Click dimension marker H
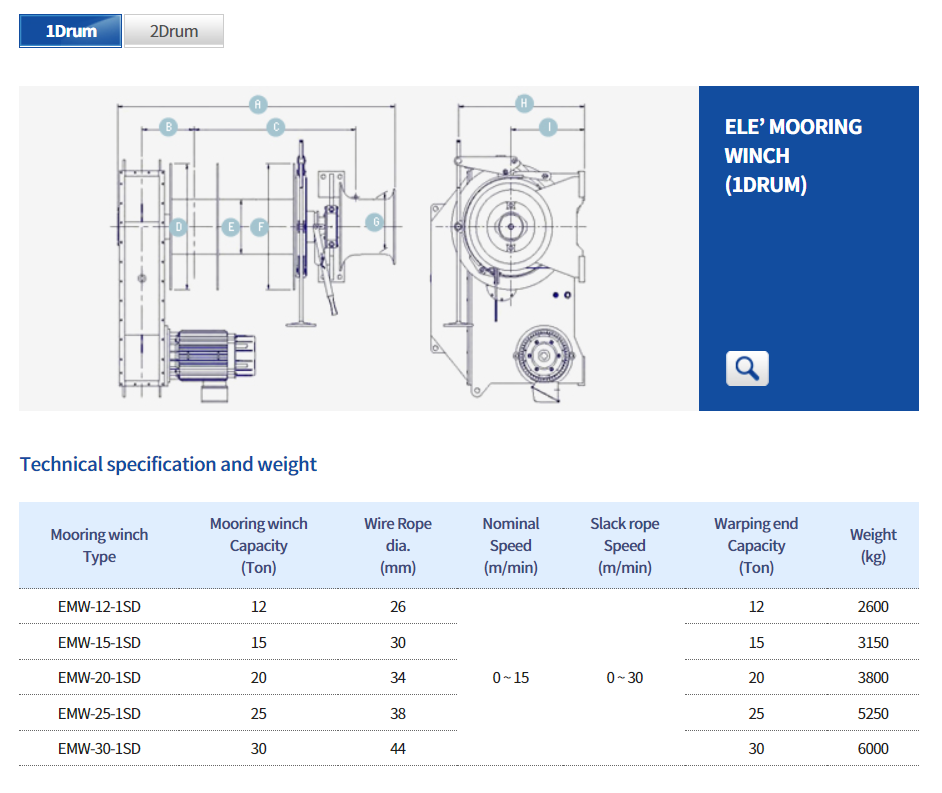Screen dimensions: 942x793 click(x=524, y=103)
